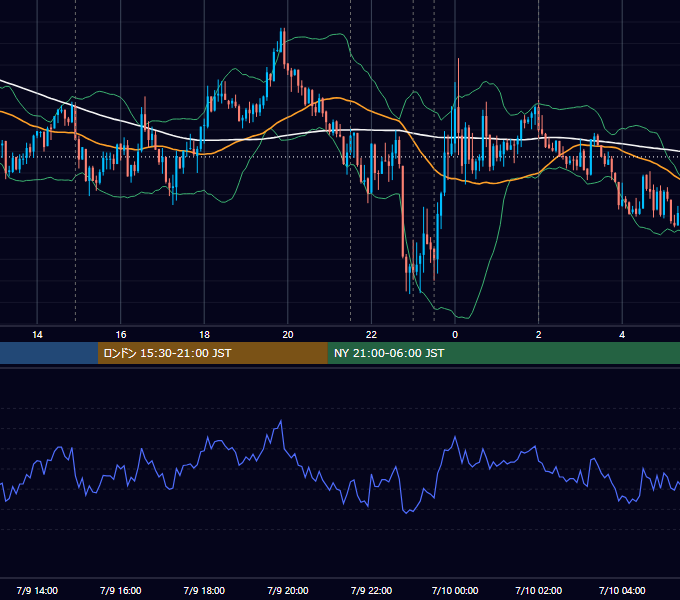Click the ロンドン 15:30-21:00 JST session bar

coord(212,353)
